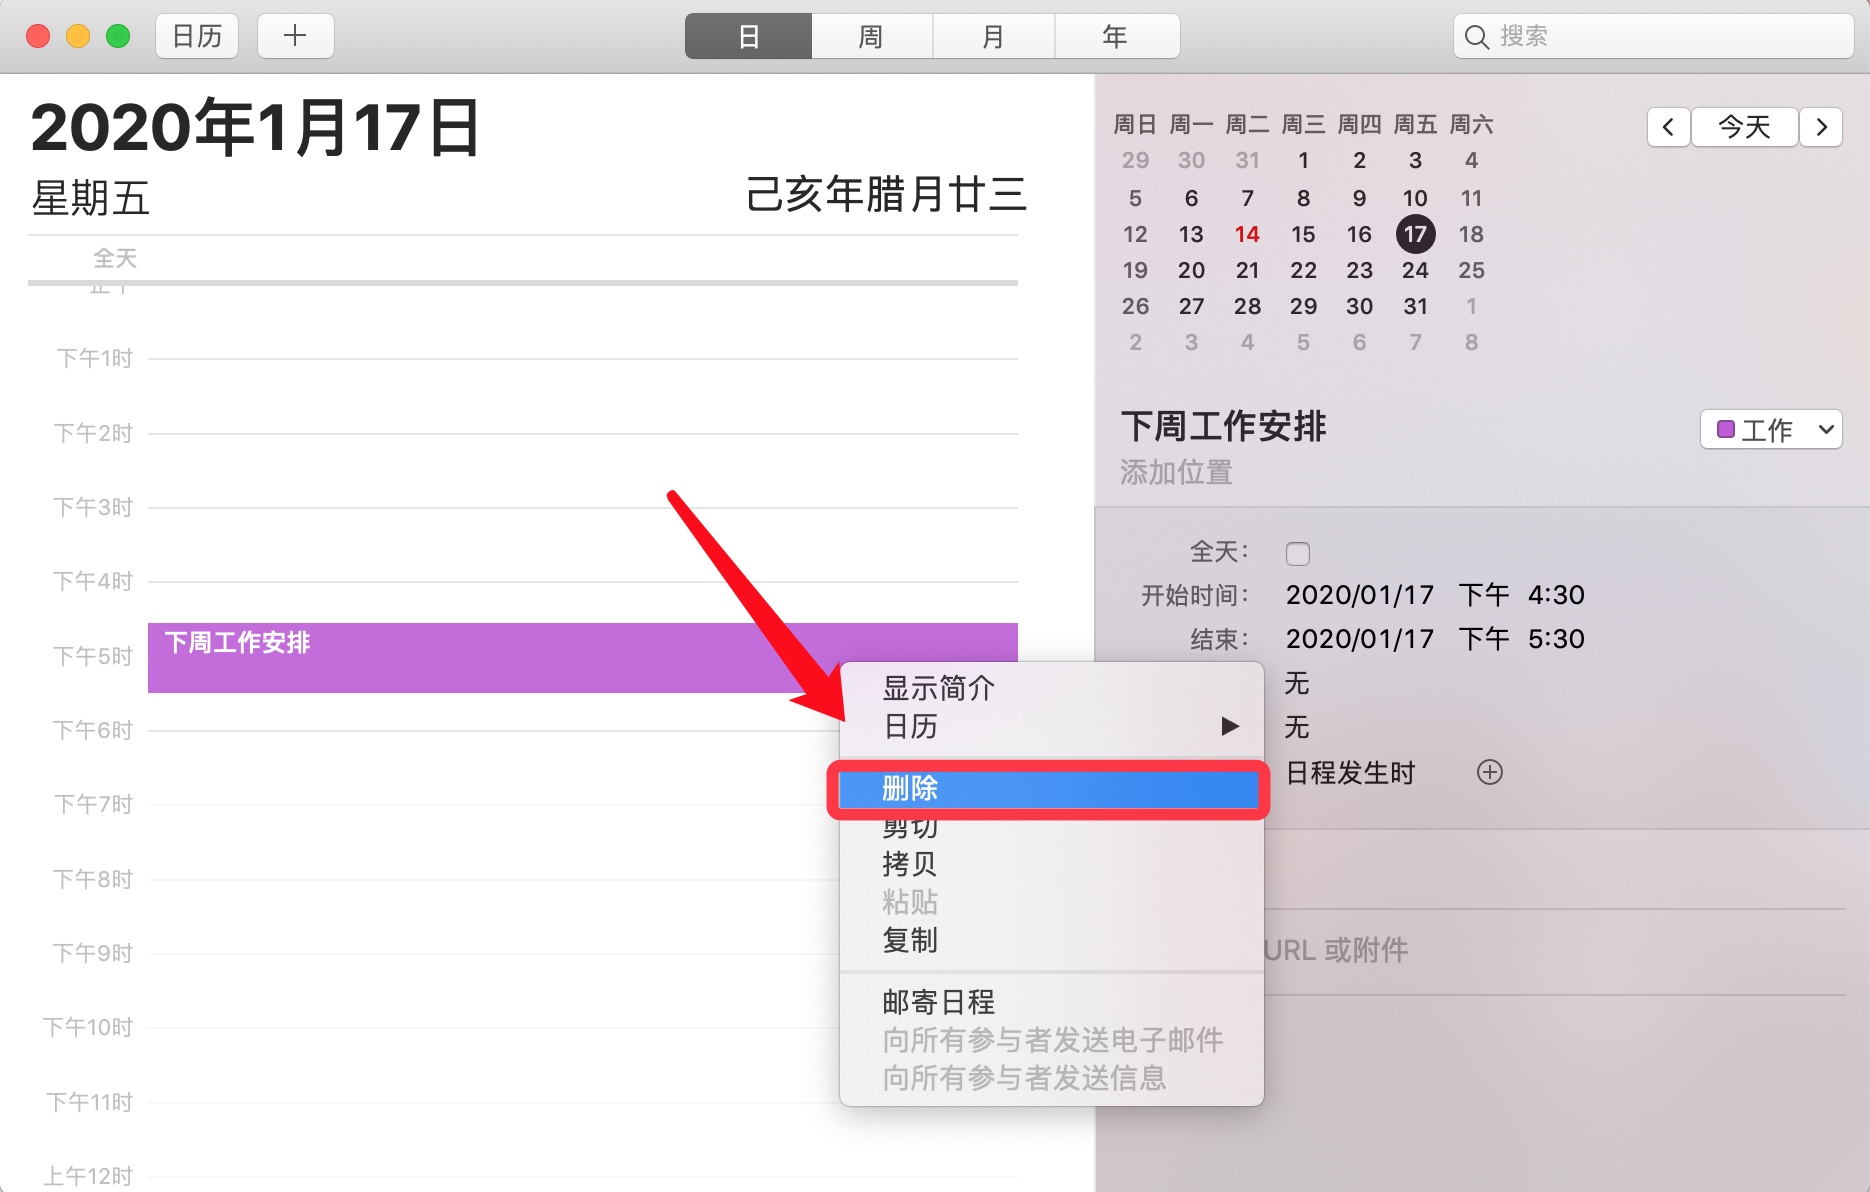The height and width of the screenshot is (1192, 1870).
Task: Go to previous month with left chevron
Action: [1668, 127]
